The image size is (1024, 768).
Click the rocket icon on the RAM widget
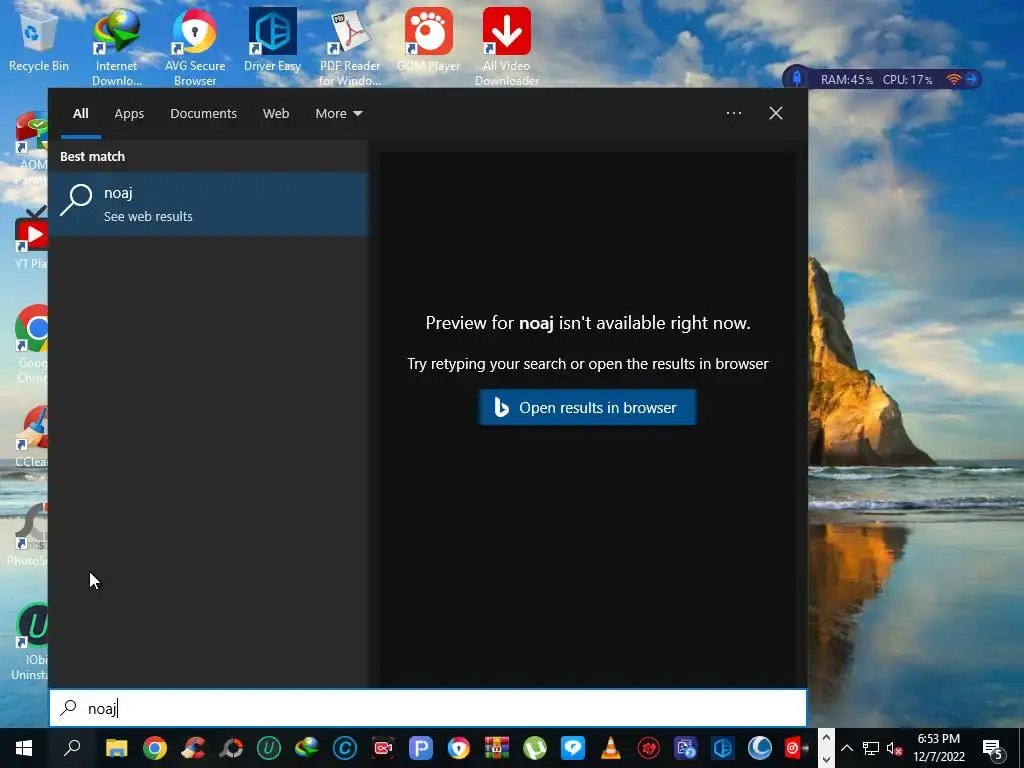click(797, 78)
